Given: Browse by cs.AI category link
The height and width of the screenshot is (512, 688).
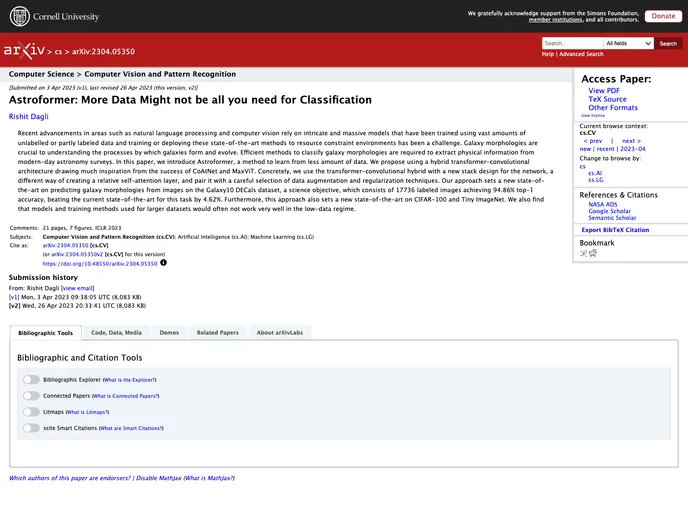Looking at the screenshot, I should pyautogui.click(x=595, y=173).
